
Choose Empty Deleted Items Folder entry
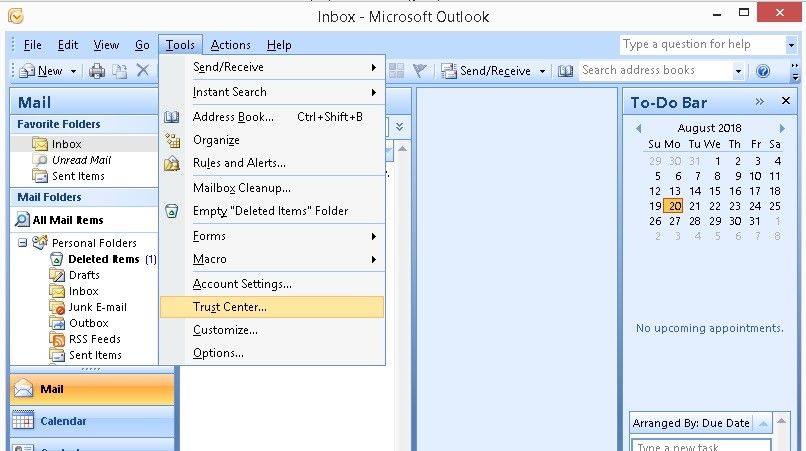[x=272, y=211]
